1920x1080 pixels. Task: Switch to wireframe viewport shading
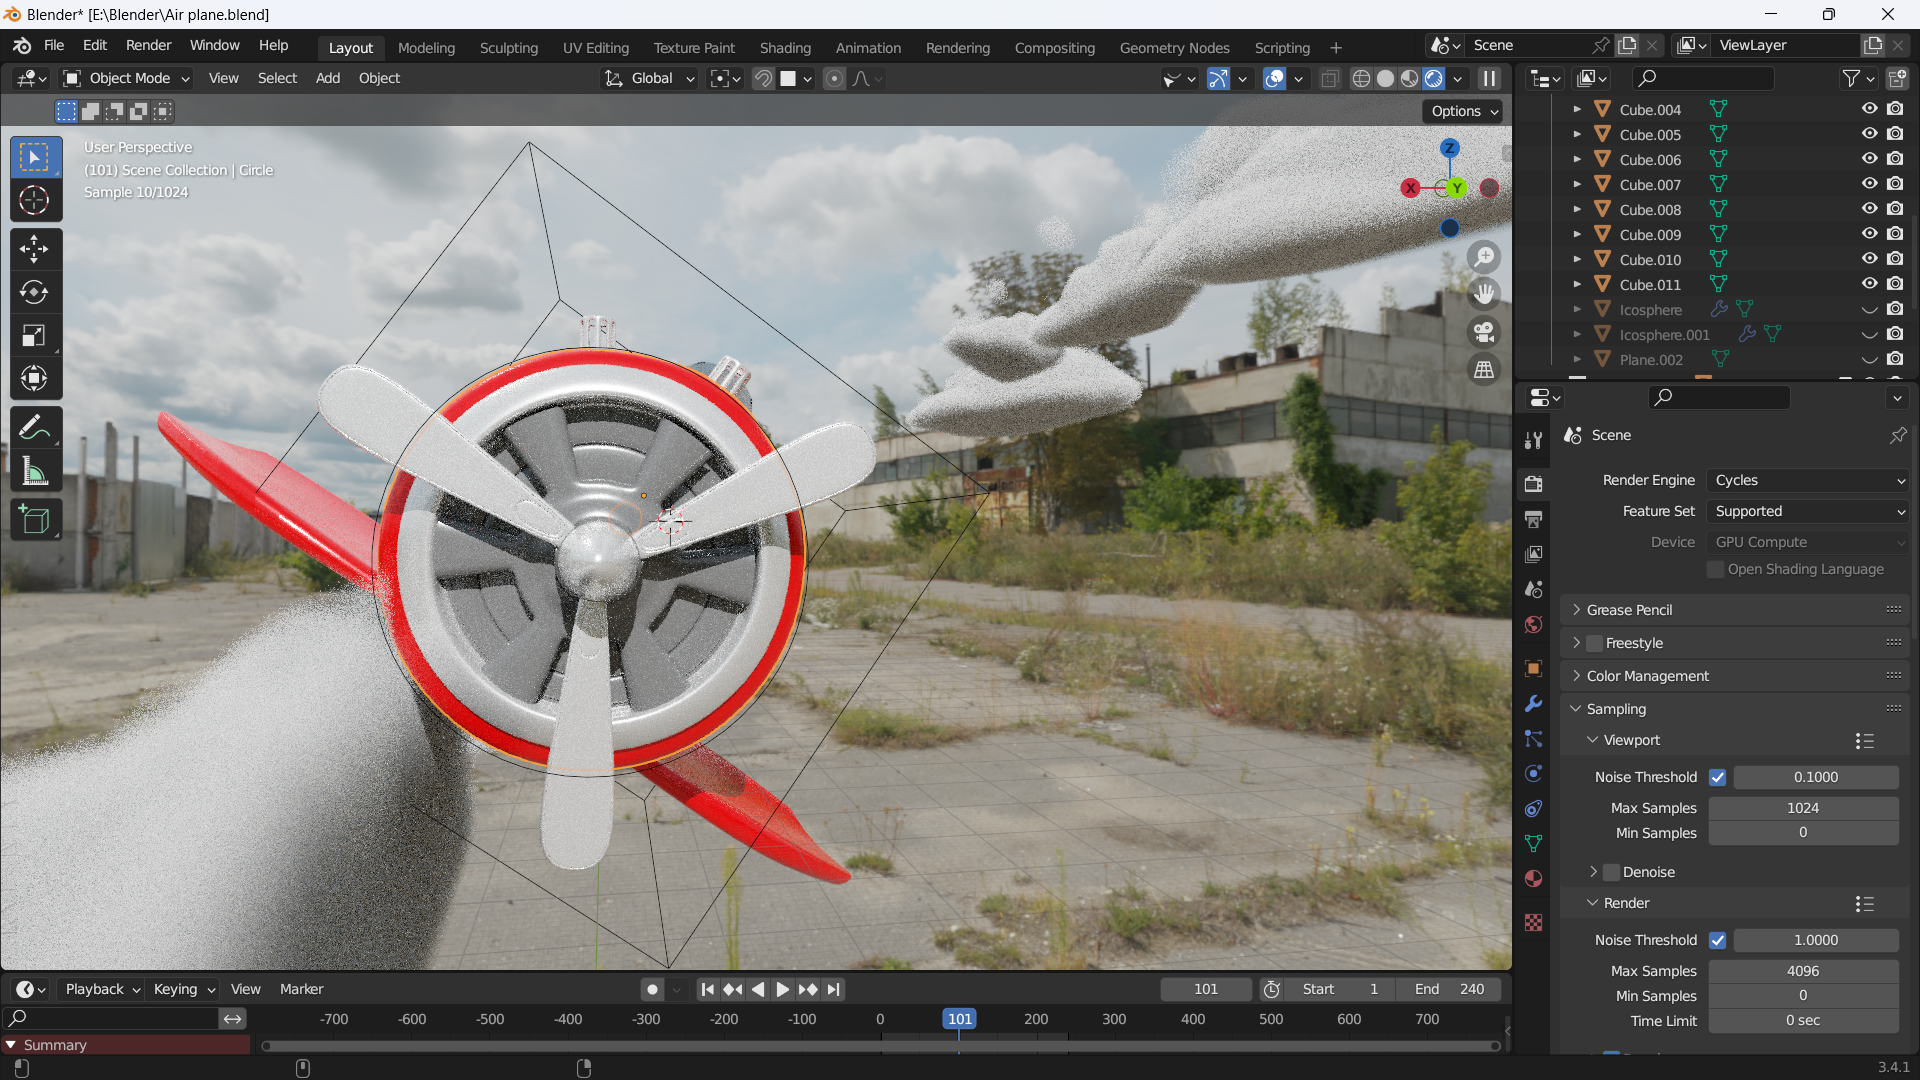1361,79
